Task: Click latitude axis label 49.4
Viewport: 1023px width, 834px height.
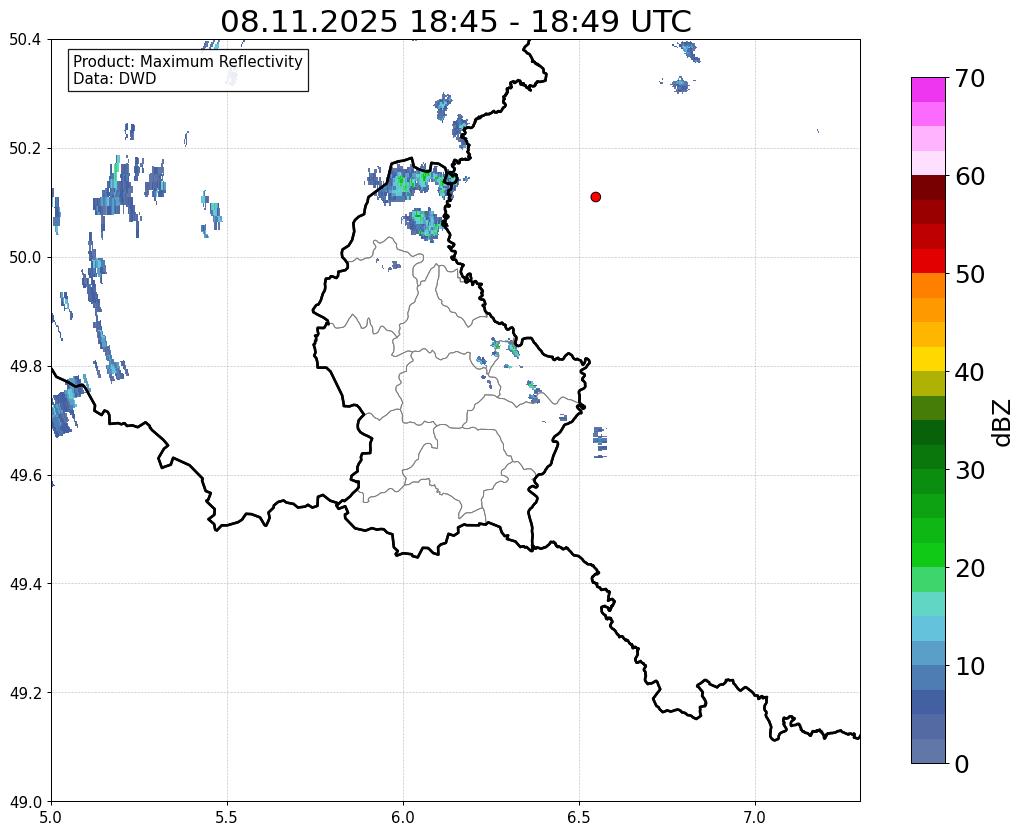Action: click(x=25, y=584)
